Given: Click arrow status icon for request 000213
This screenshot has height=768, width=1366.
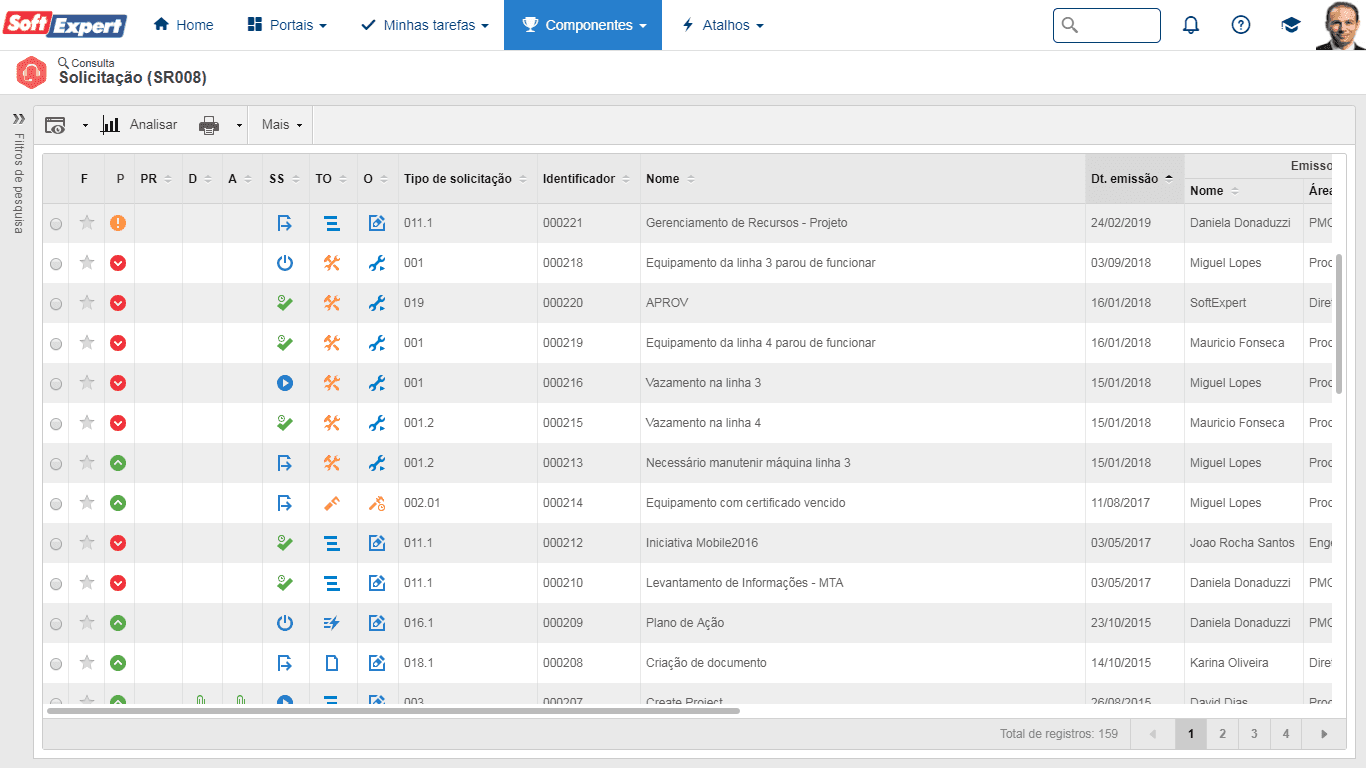Looking at the screenshot, I should pos(285,463).
